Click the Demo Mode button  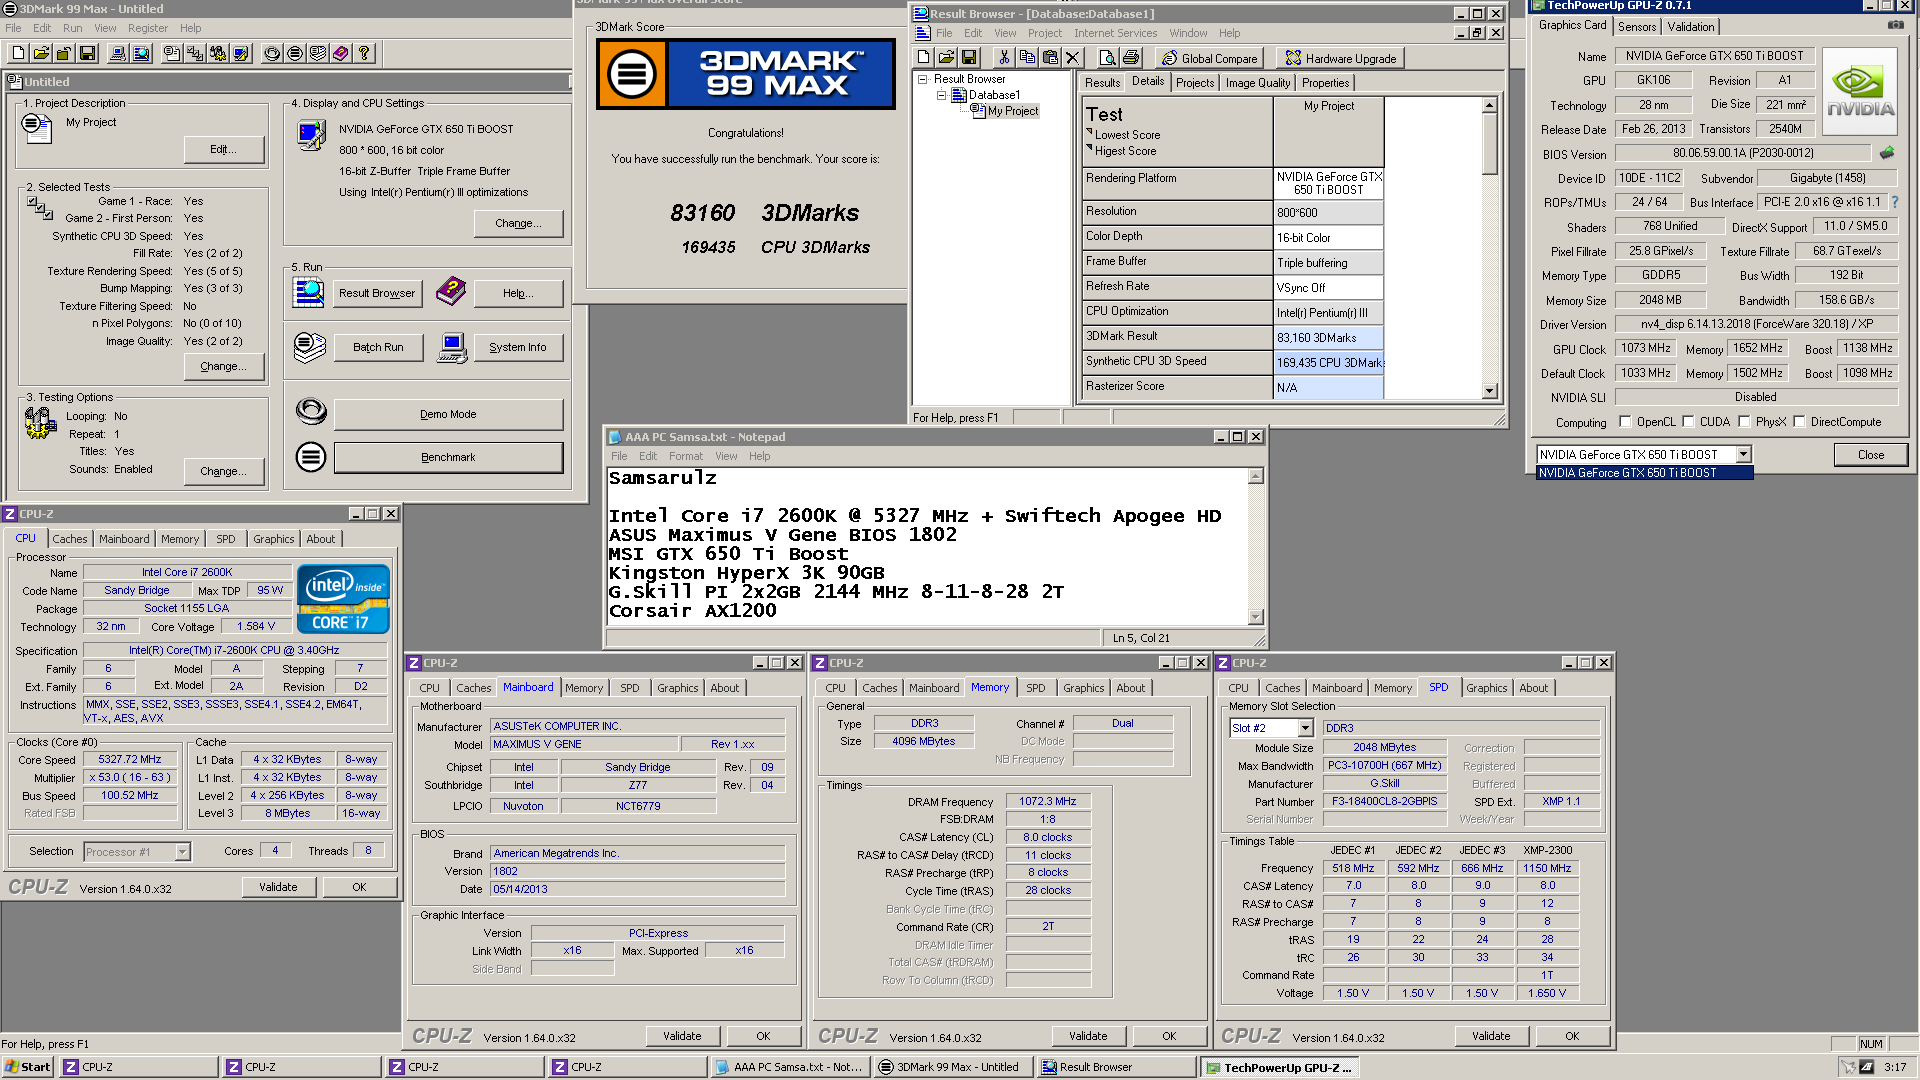(x=448, y=414)
